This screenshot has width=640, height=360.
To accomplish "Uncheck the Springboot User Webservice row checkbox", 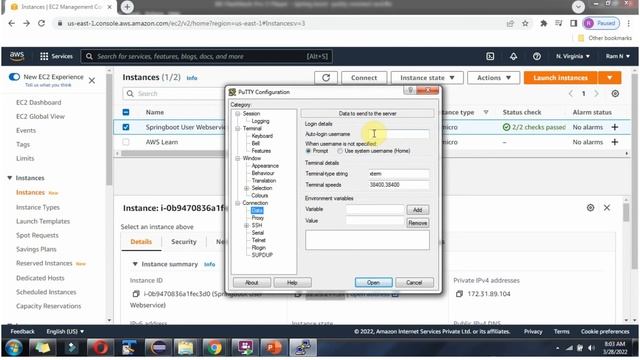I will 126,127.
